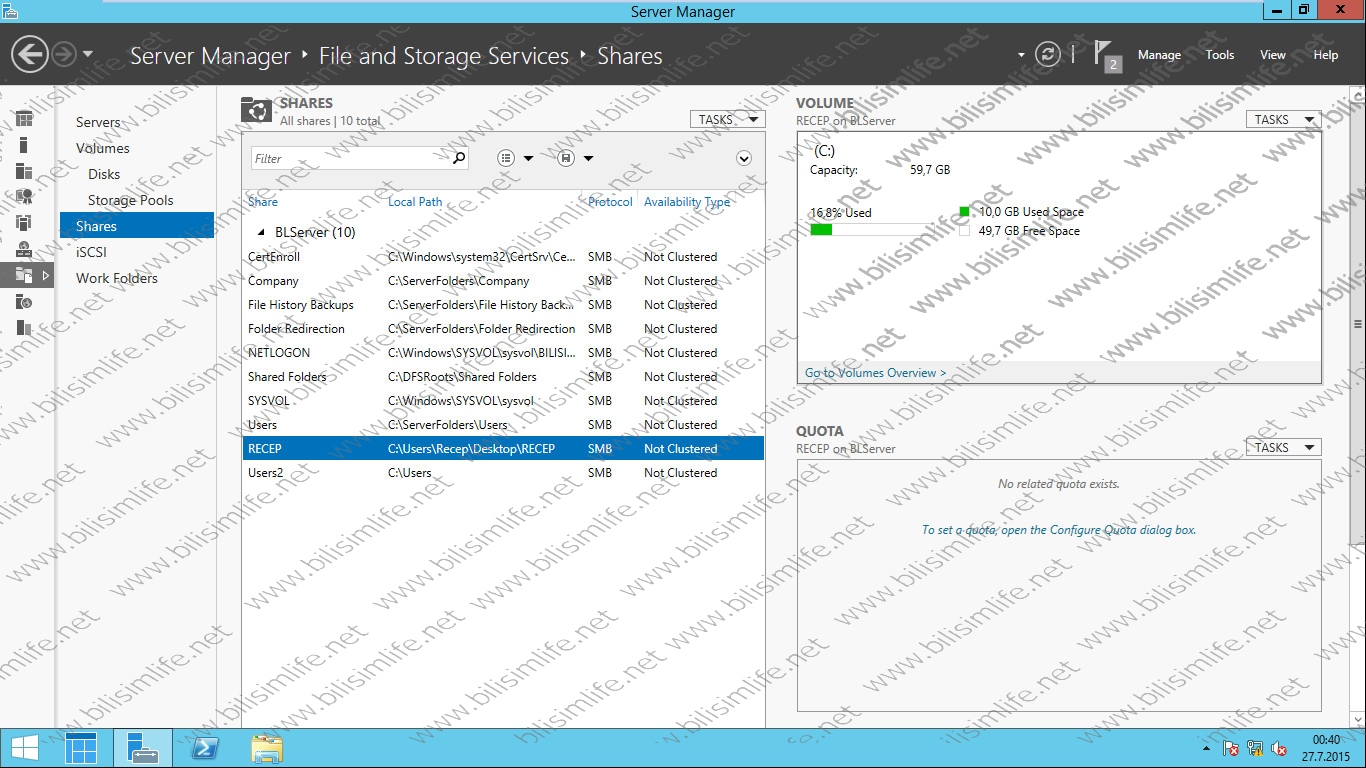Open Disks under Volumes
1366x768 pixels.
pyautogui.click(x=104, y=174)
